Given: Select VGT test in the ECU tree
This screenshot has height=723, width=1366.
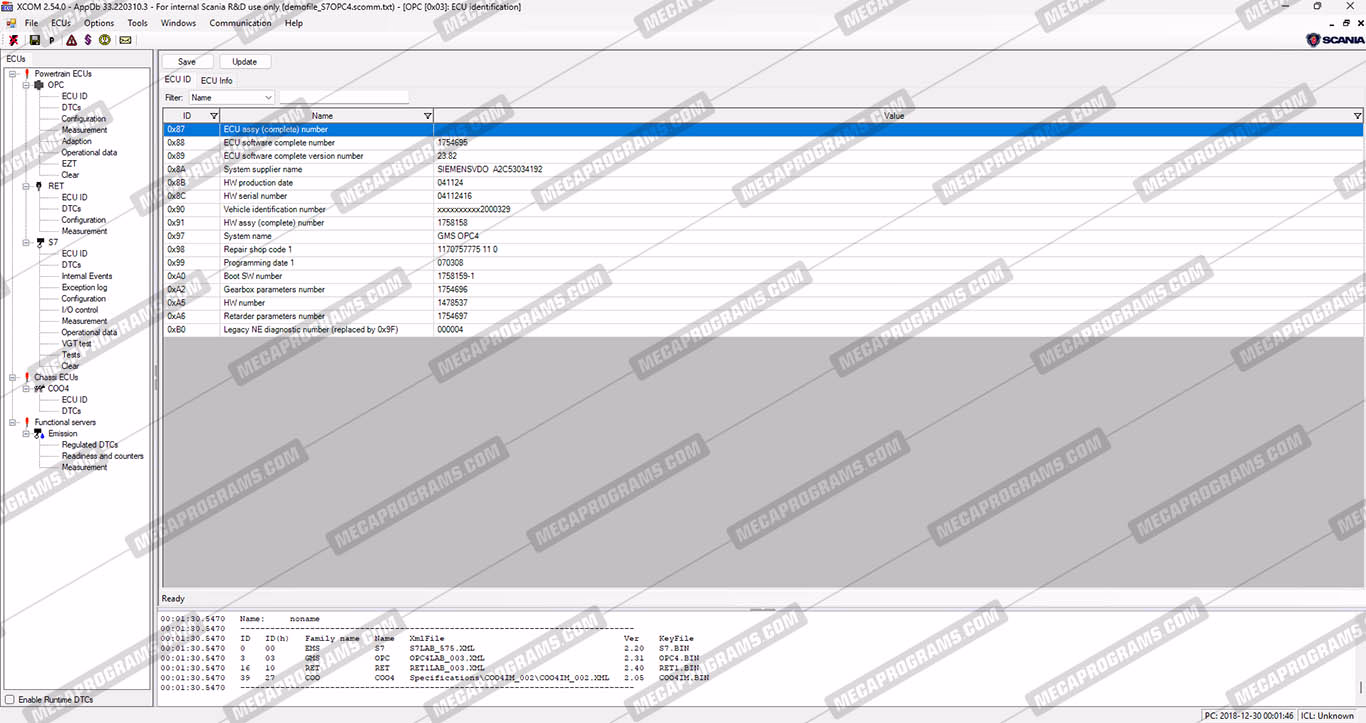Looking at the screenshot, I should (x=76, y=343).
